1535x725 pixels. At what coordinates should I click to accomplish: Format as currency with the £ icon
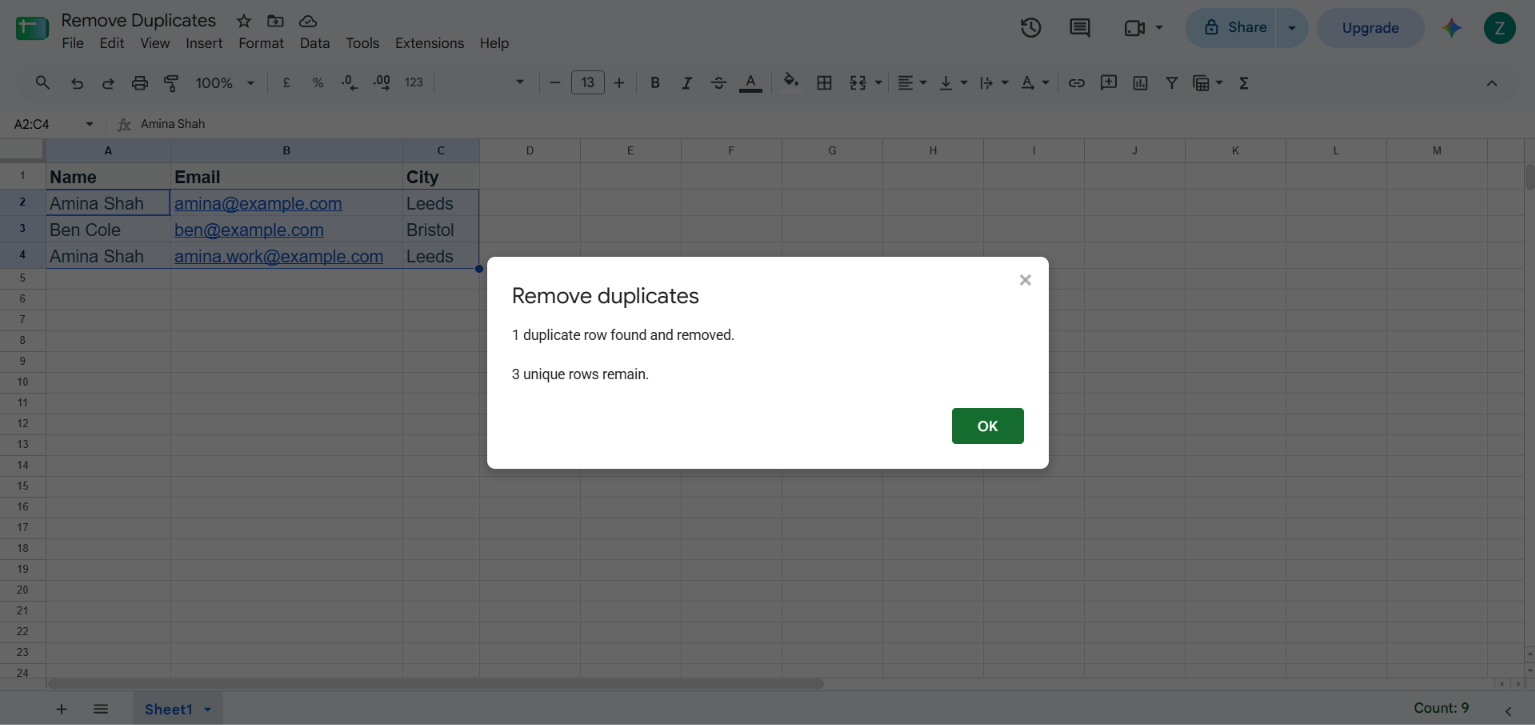coord(286,83)
